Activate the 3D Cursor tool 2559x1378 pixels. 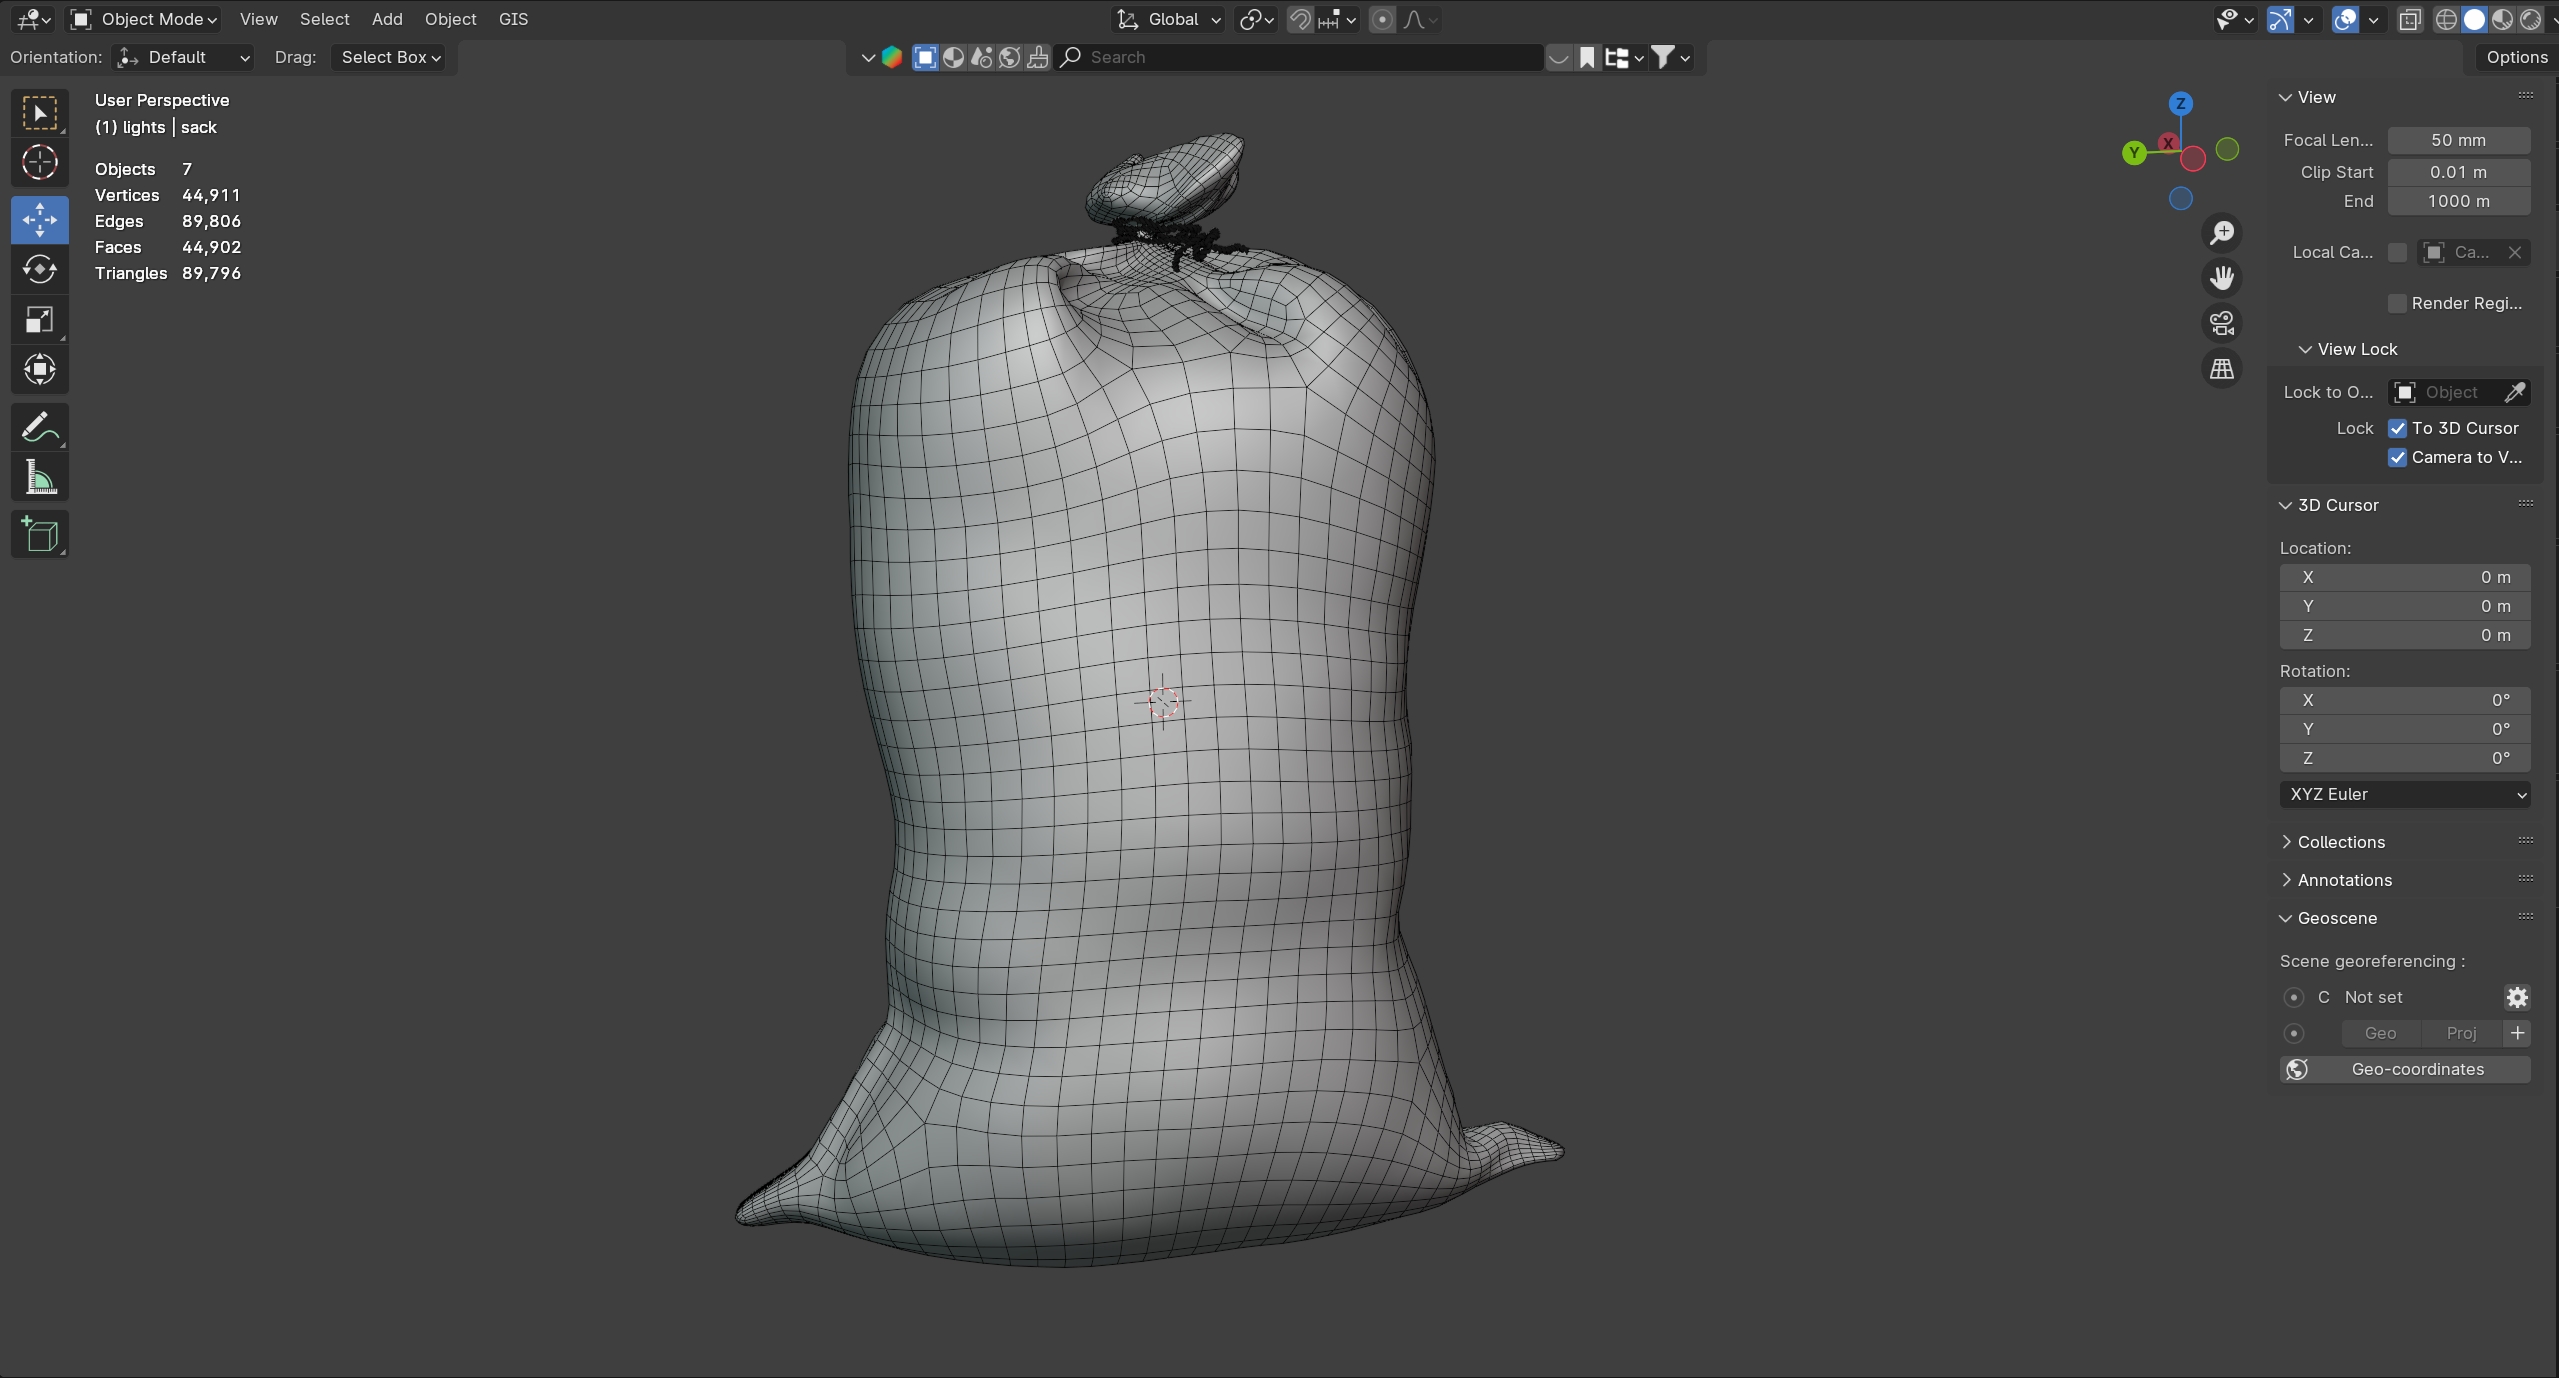(39, 162)
